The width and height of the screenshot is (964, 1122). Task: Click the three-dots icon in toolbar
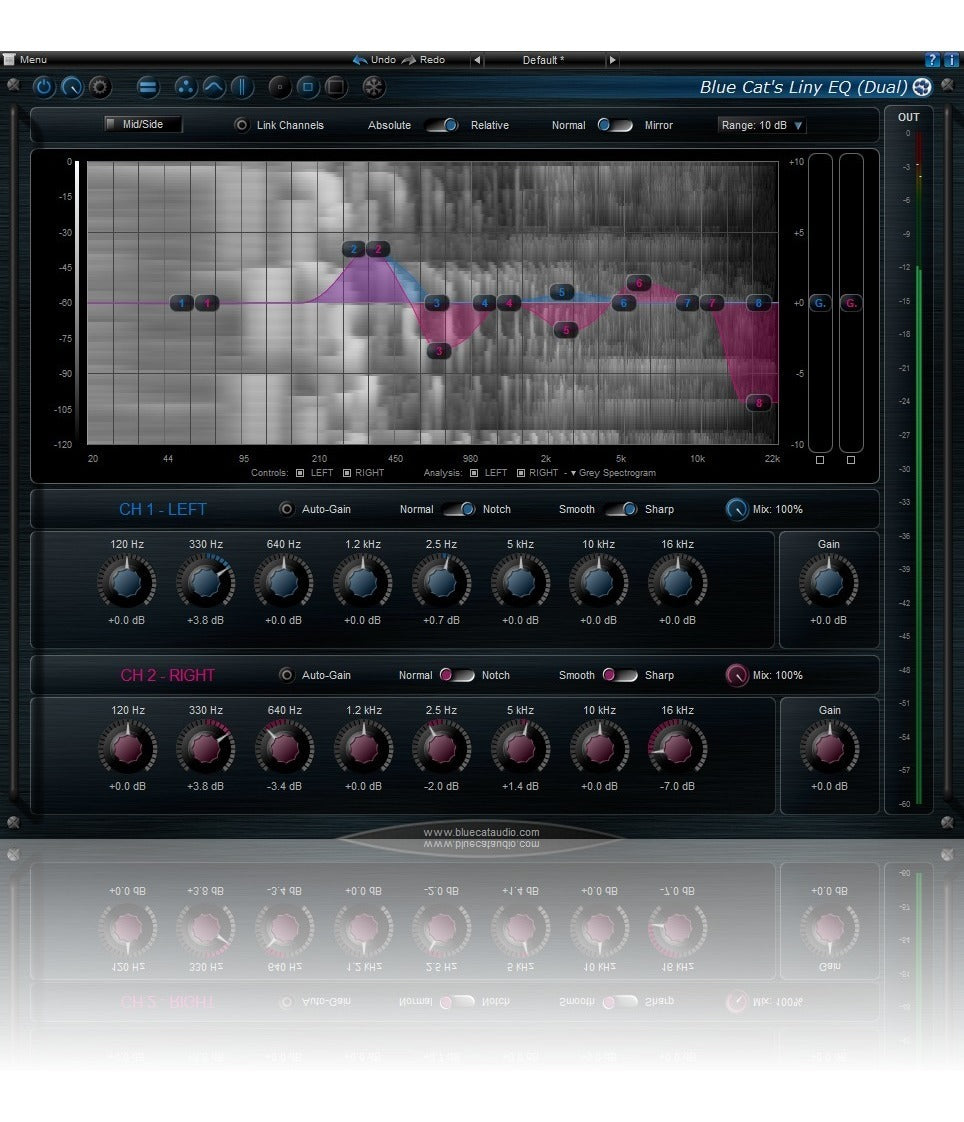(x=186, y=88)
